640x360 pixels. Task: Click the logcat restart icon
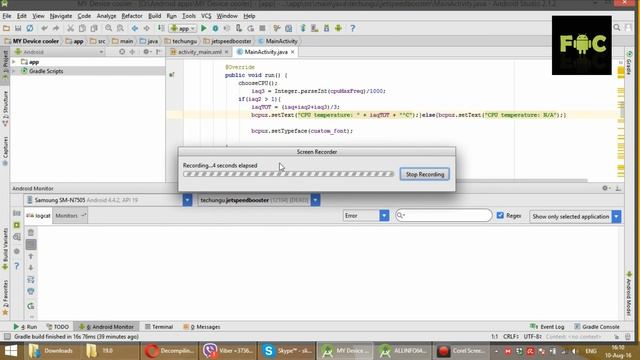(x=31, y=306)
